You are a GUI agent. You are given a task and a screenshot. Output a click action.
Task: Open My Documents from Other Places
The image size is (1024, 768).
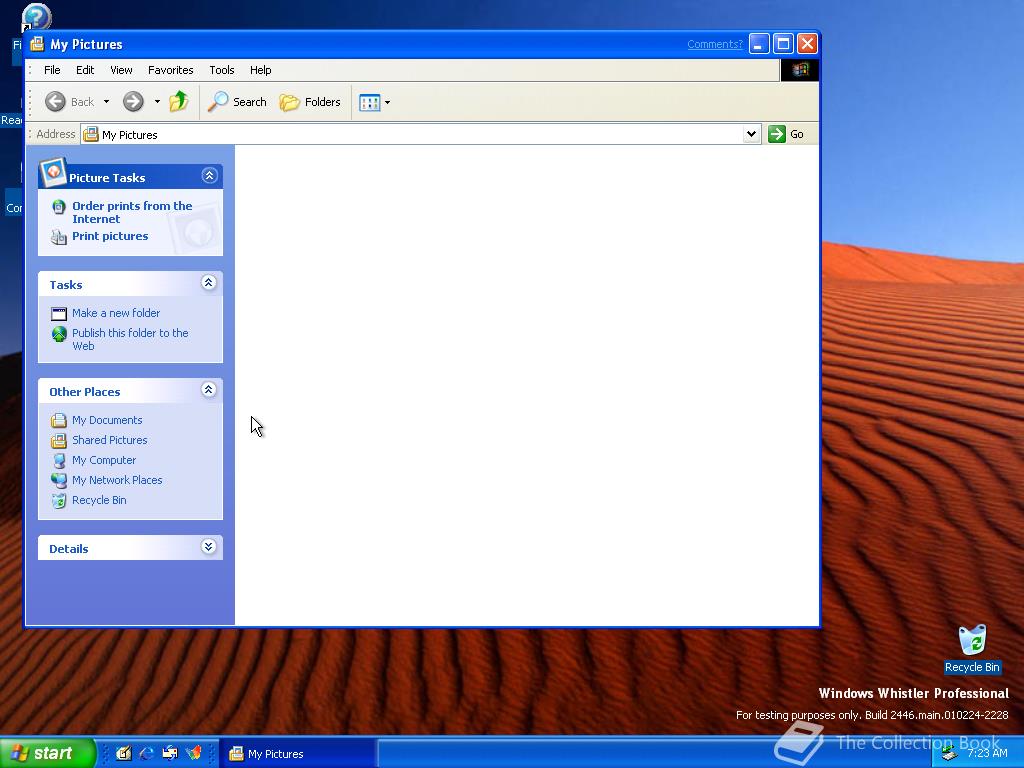click(x=107, y=421)
